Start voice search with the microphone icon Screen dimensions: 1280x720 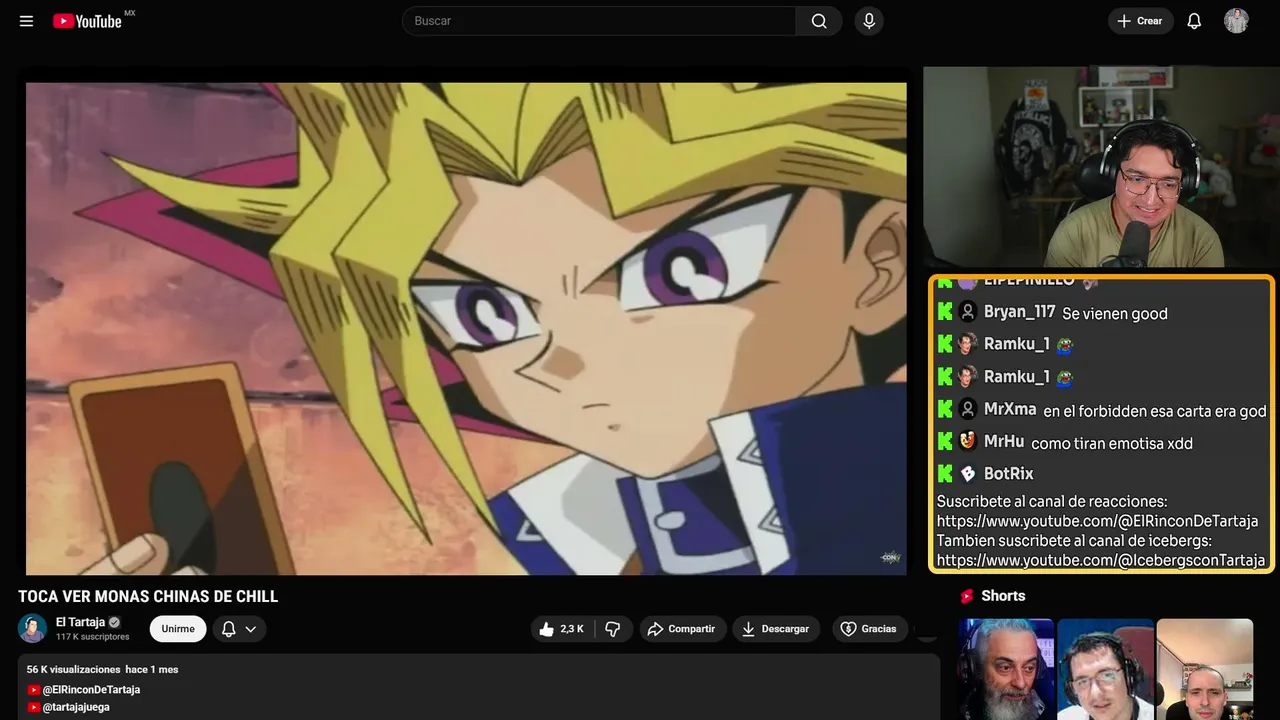[869, 21]
